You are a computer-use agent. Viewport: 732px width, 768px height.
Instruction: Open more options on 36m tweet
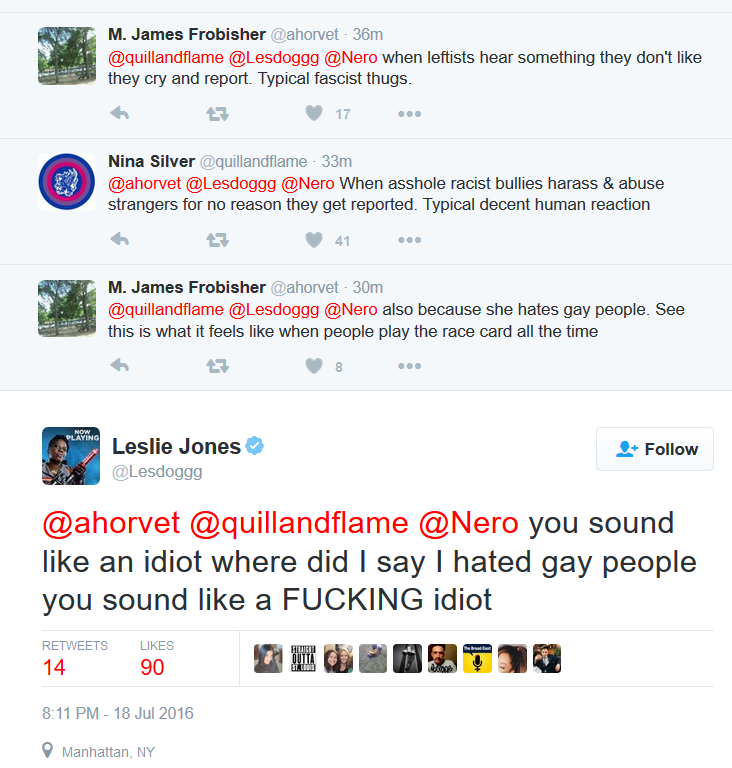point(410,114)
